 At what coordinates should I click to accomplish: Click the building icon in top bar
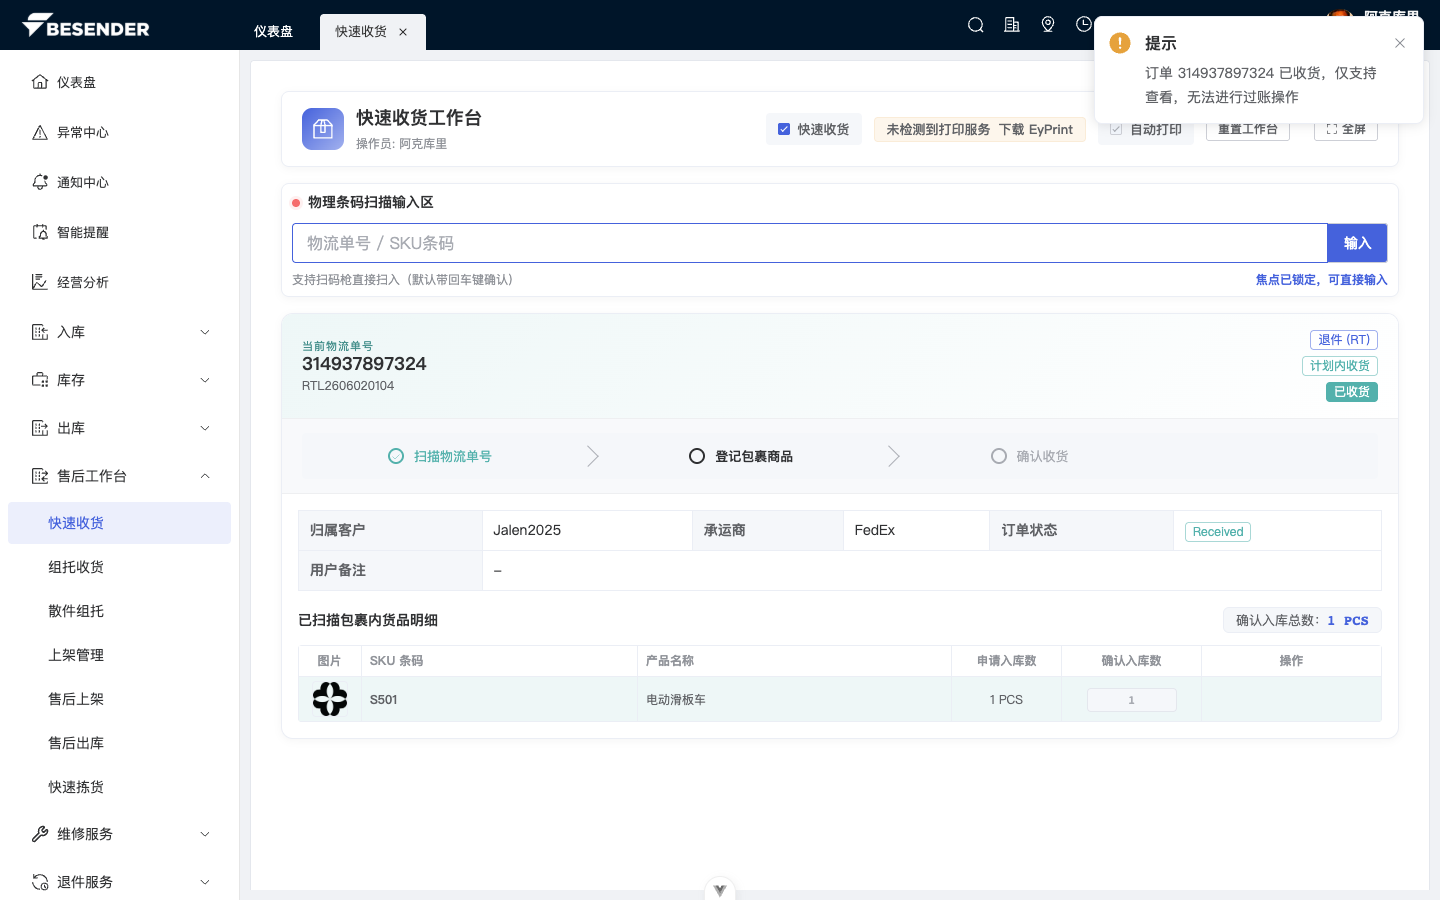(x=1012, y=25)
